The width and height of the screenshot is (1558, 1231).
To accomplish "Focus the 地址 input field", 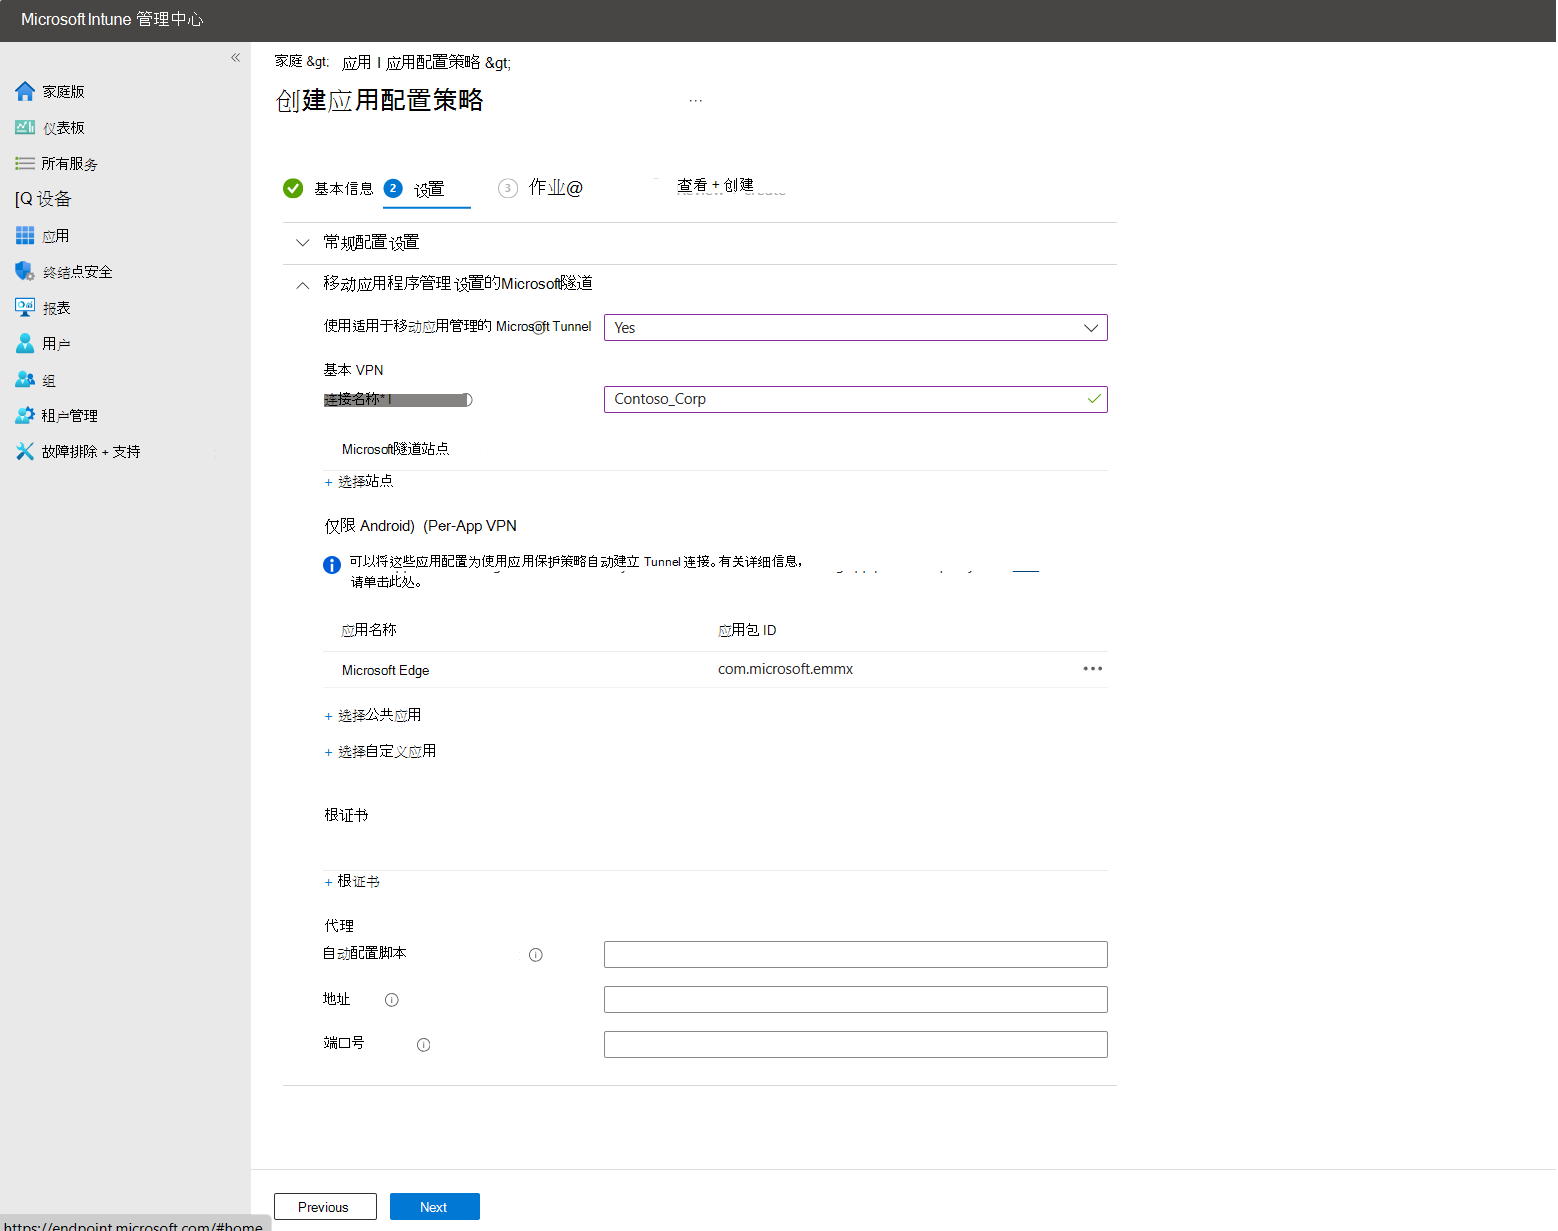I will (855, 1000).
